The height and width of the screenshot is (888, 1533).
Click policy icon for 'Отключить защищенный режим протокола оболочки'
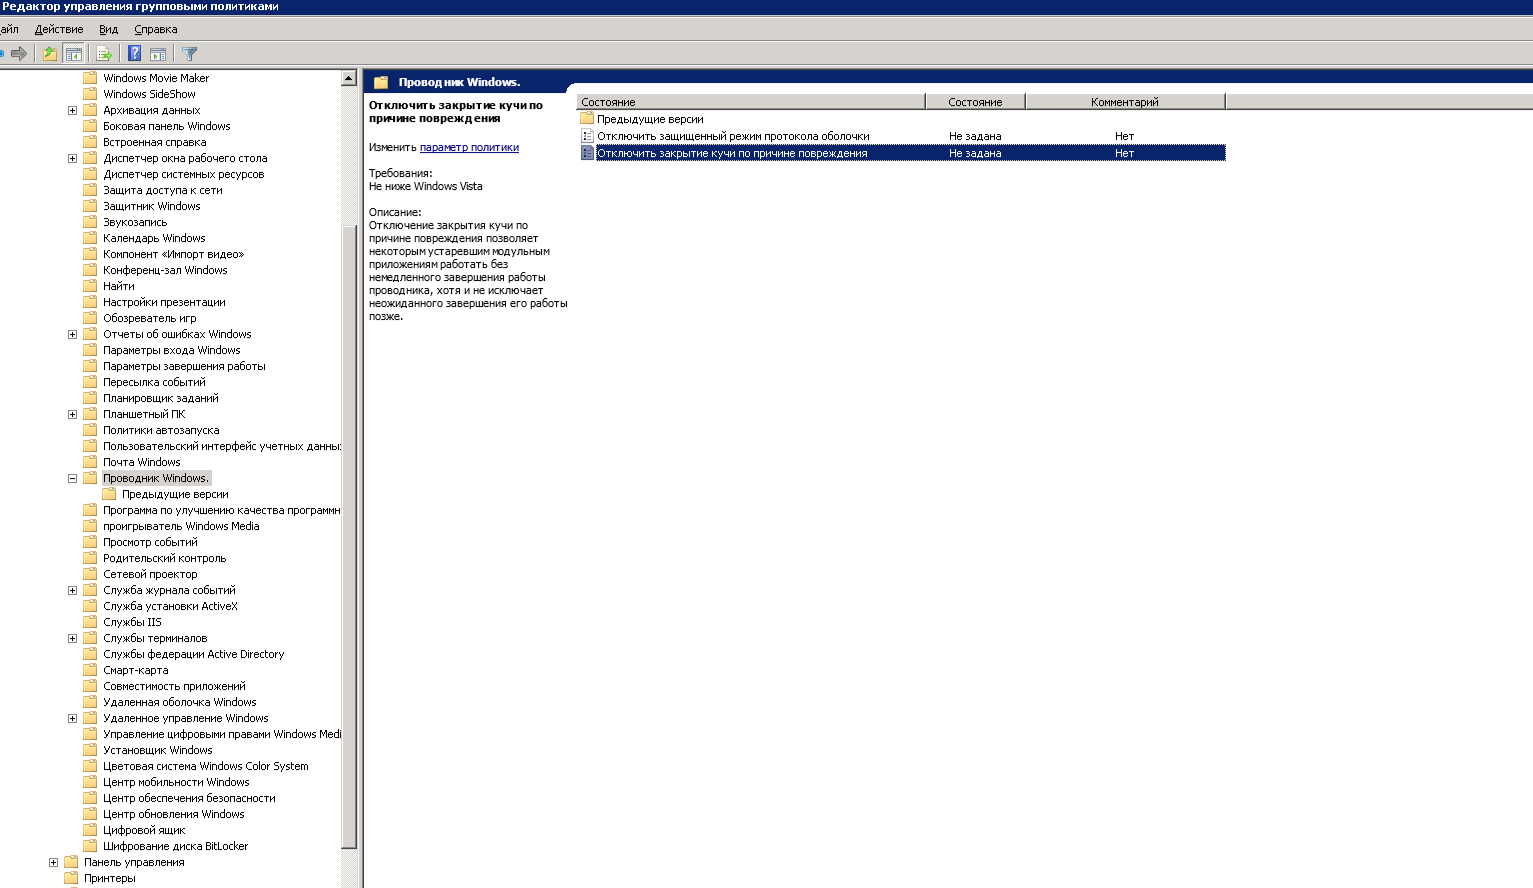click(587, 136)
